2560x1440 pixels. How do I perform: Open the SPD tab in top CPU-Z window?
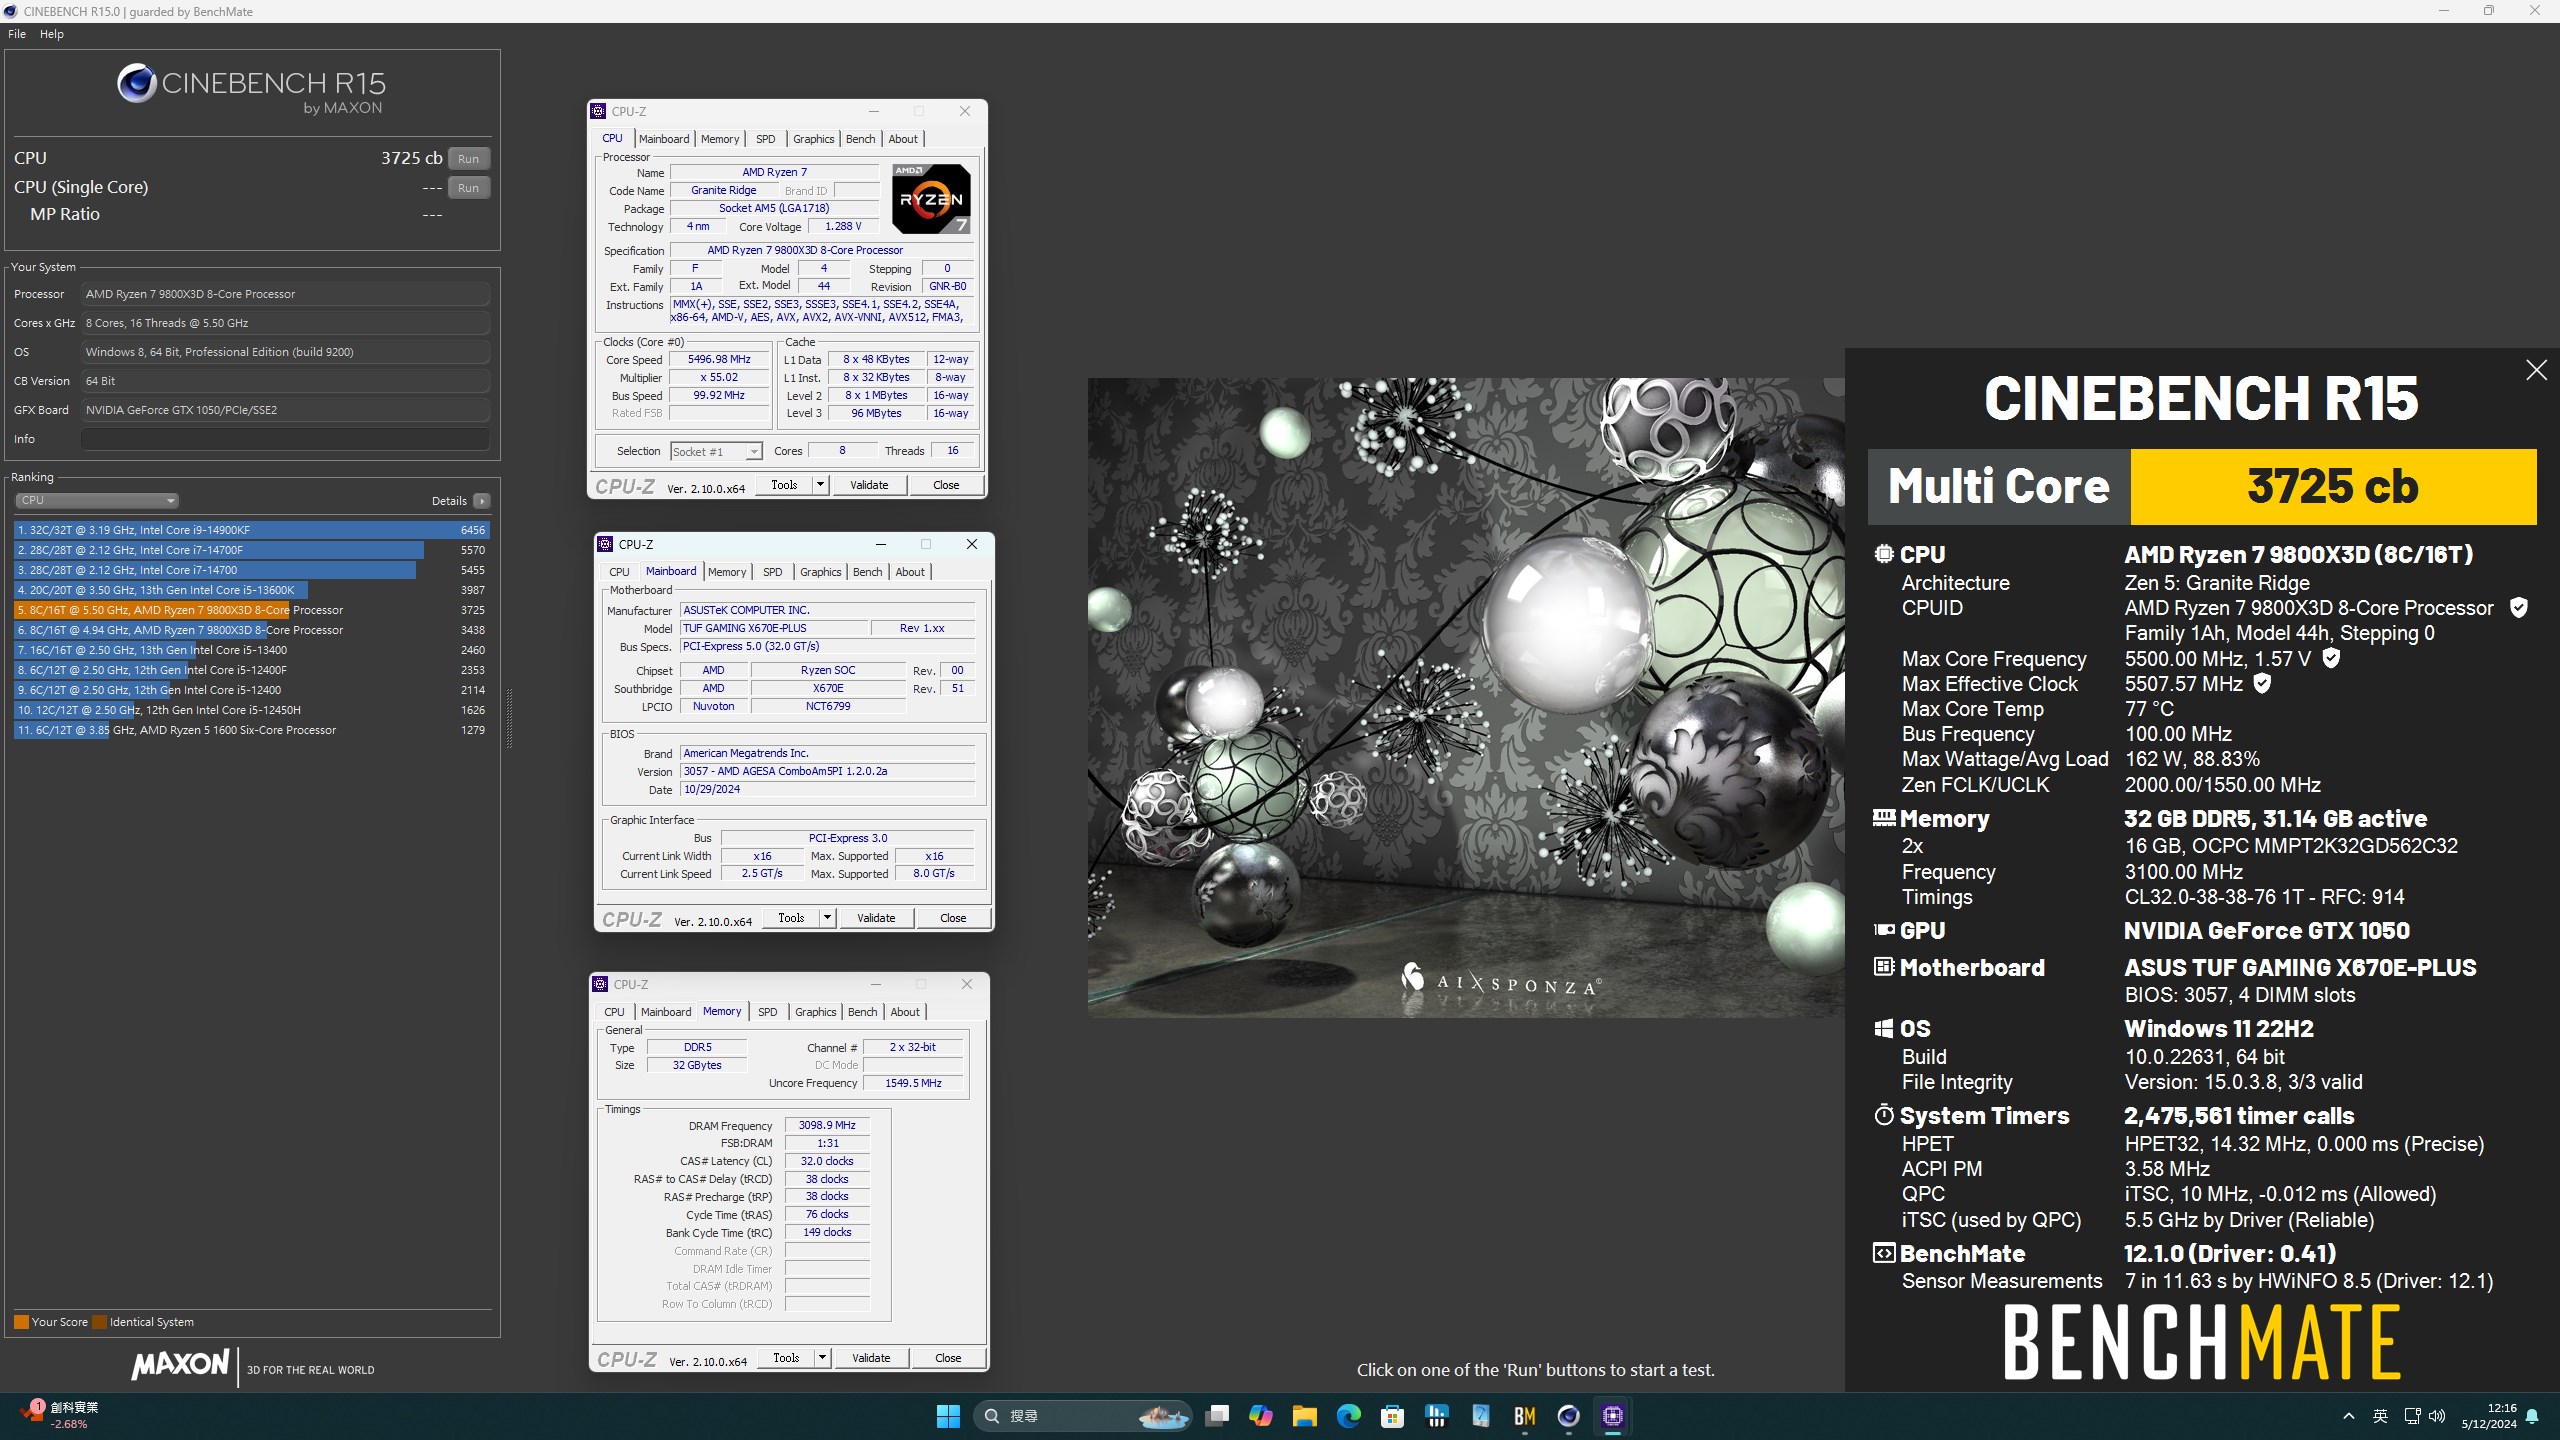click(x=765, y=139)
